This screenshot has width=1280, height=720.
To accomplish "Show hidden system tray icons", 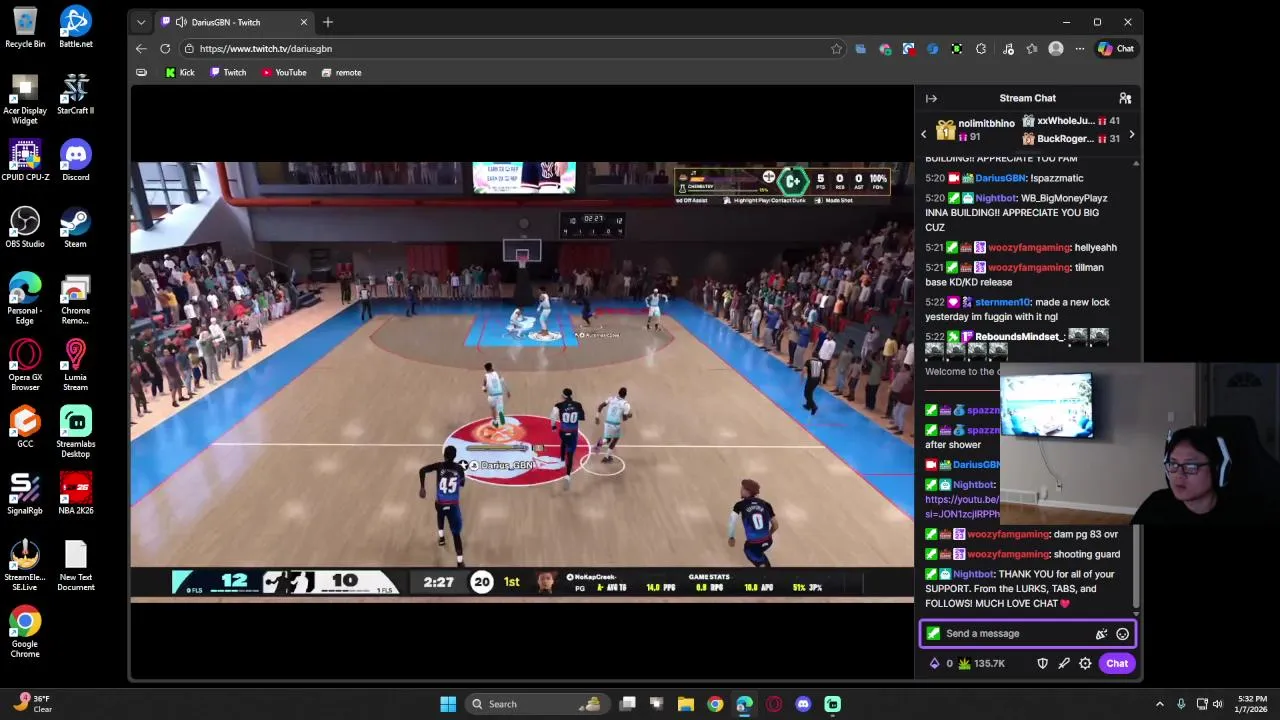I will pyautogui.click(x=1160, y=704).
